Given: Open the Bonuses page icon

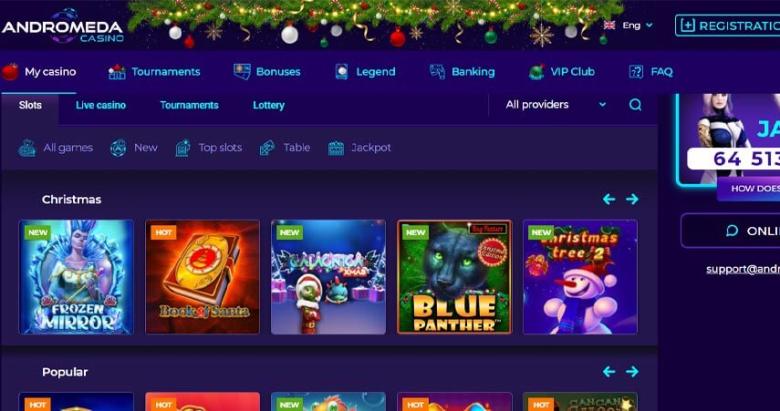Looking at the screenshot, I should click(x=242, y=72).
